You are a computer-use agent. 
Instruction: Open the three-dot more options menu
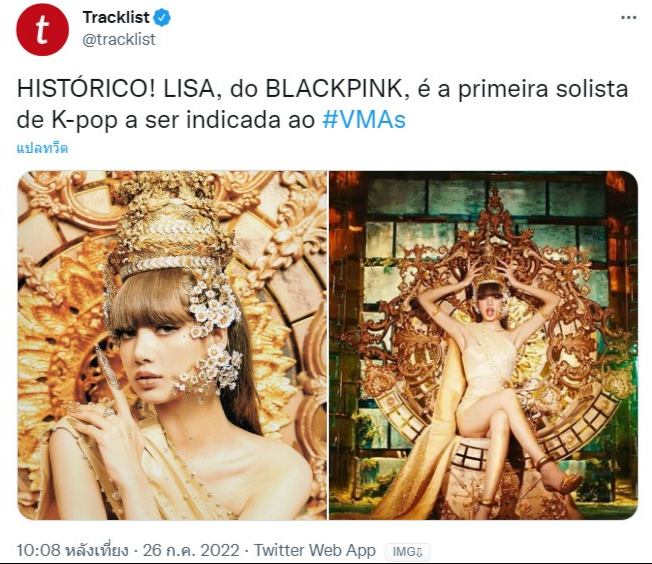click(628, 17)
